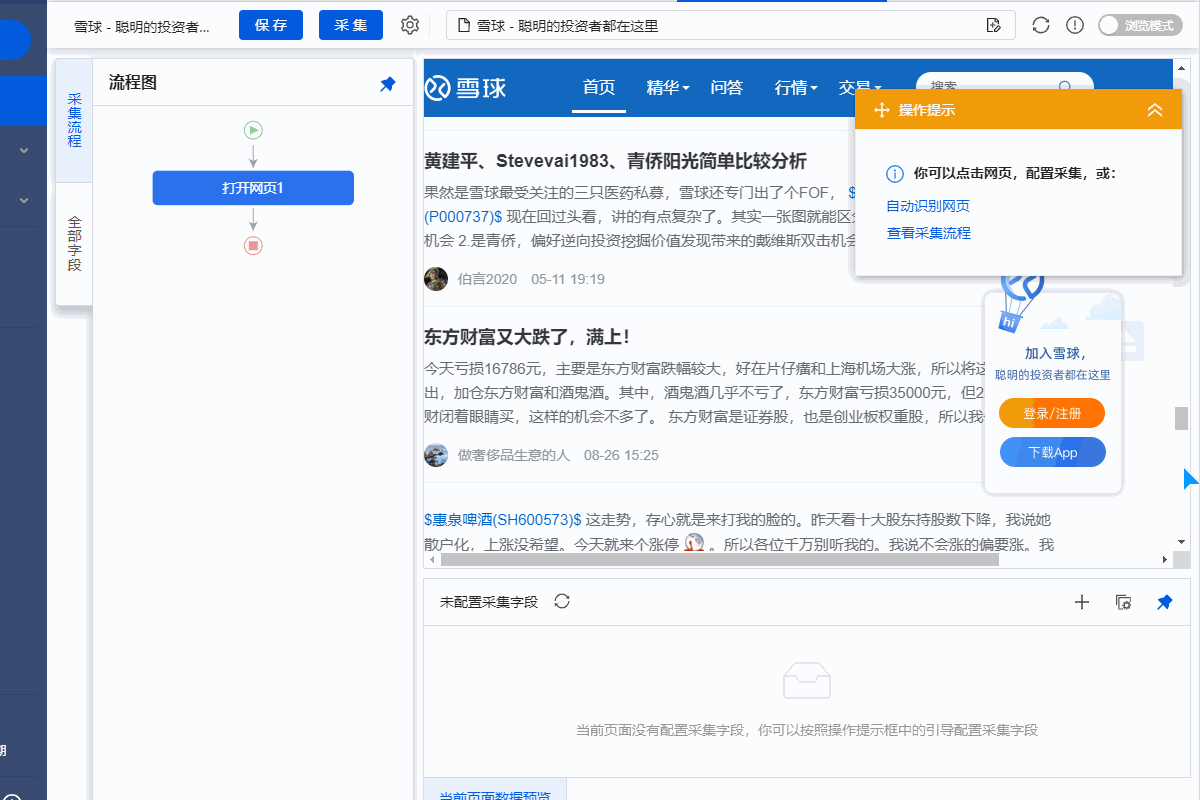1200x800 pixels.
Task: Click the task name 雪球 - 聪明的投资者...
Action: tap(142, 26)
